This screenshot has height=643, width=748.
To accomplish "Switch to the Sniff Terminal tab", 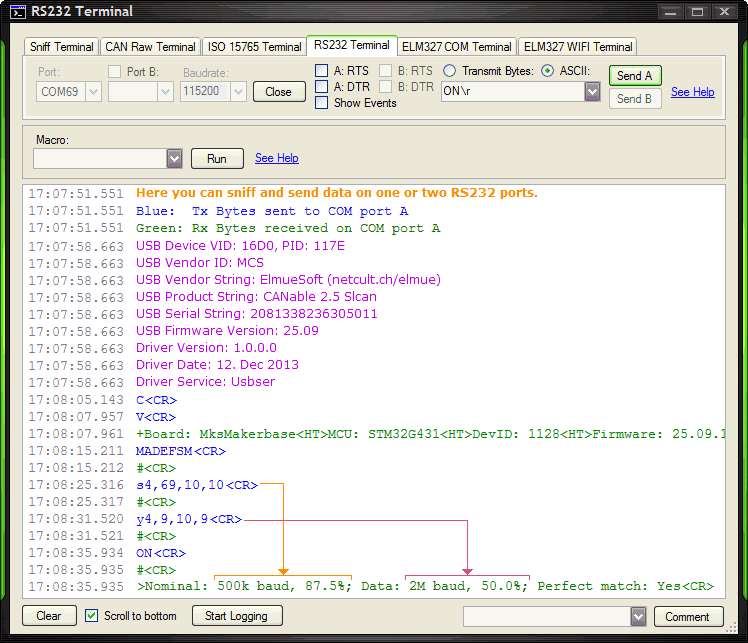I will (62, 47).
